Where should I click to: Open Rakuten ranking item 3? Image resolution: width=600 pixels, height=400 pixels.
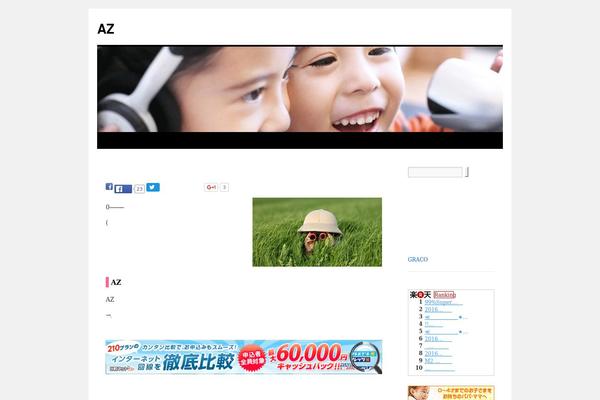(x=446, y=317)
